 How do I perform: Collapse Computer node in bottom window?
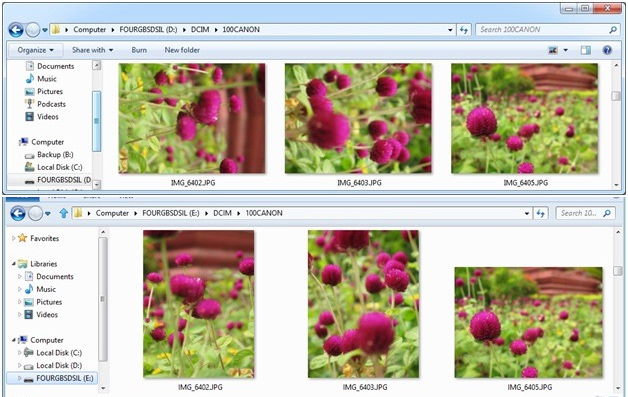click(x=14, y=340)
